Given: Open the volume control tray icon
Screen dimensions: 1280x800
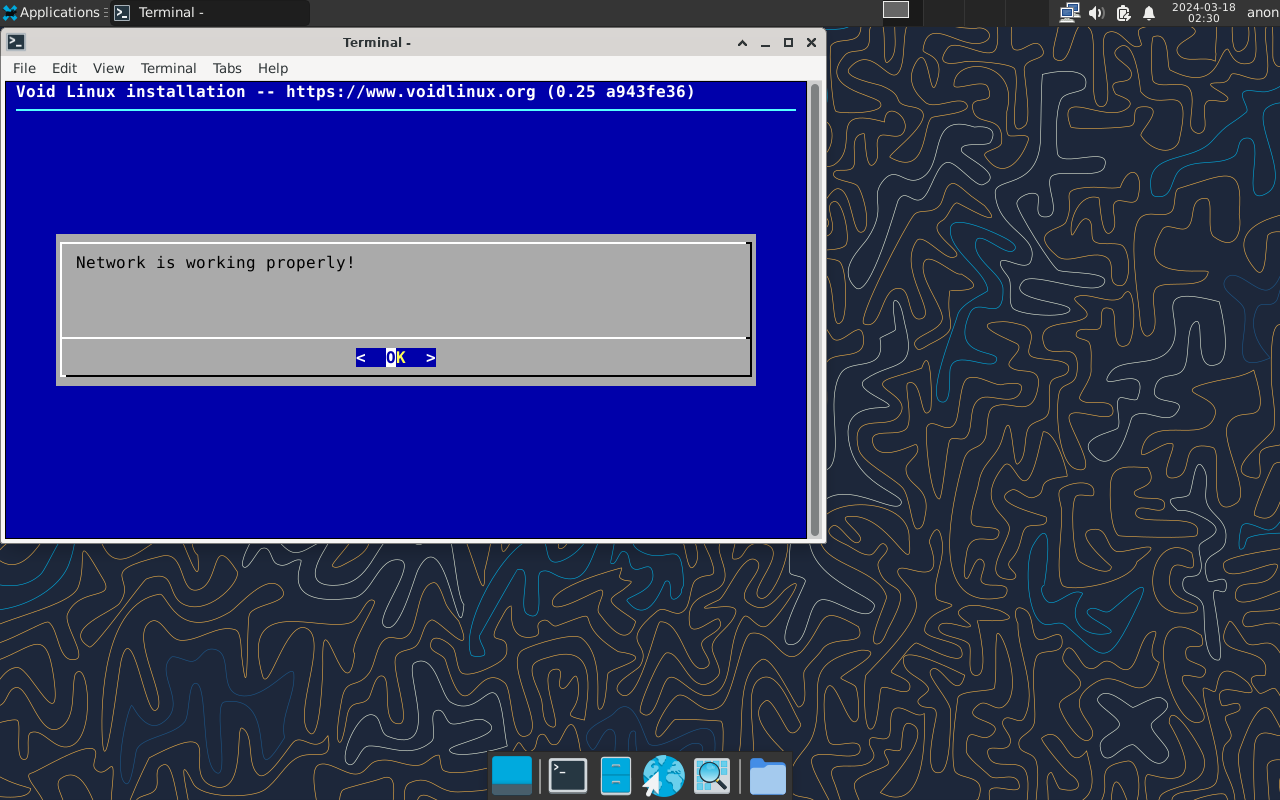Looking at the screenshot, I should 1096,13.
